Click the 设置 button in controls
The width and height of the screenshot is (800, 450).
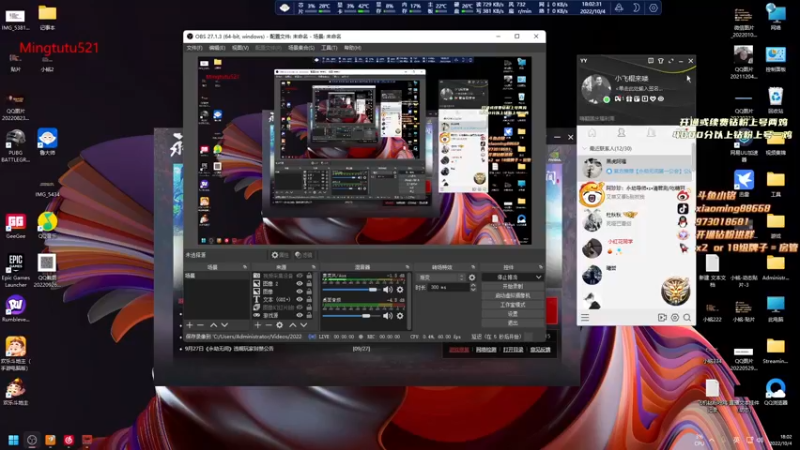(512, 314)
